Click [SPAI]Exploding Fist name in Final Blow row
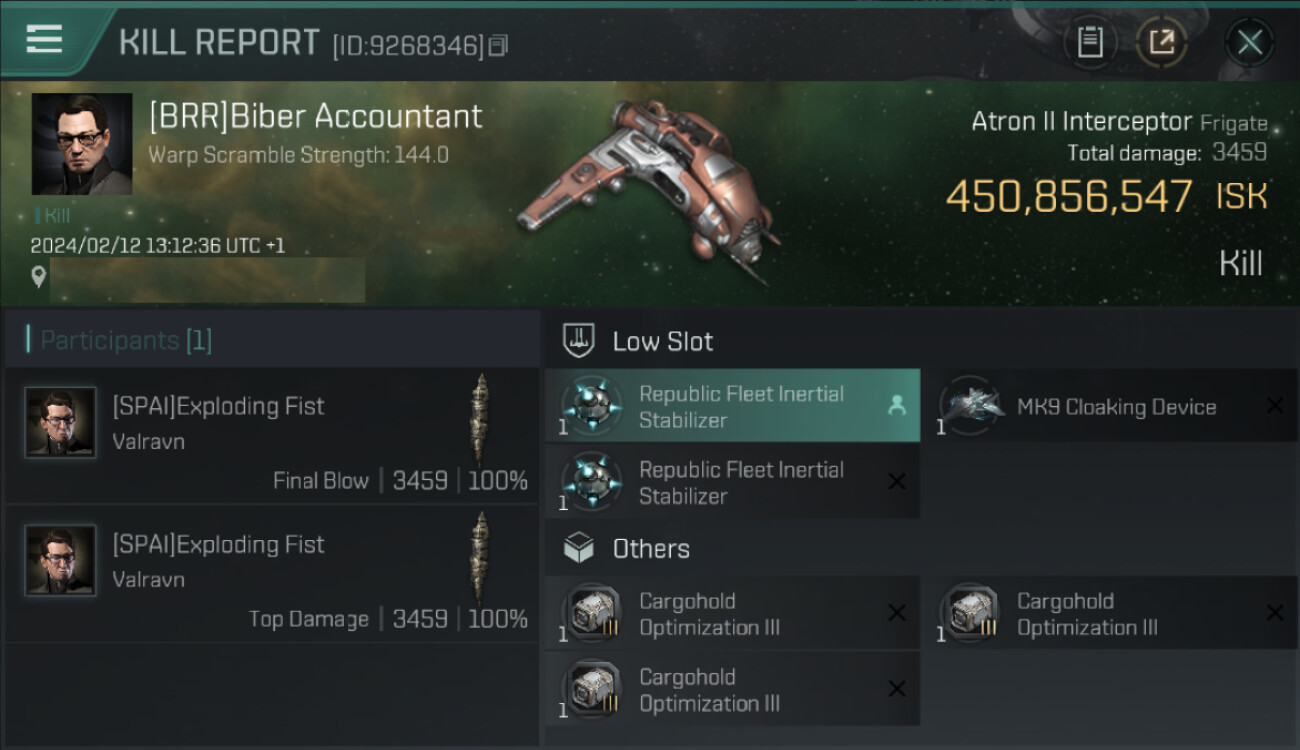The height and width of the screenshot is (750, 1300). 218,406
